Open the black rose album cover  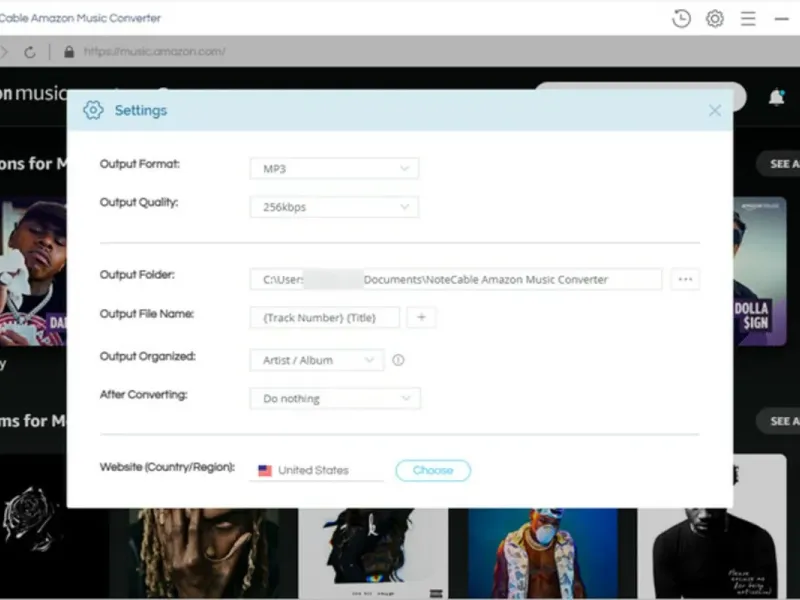coord(33,527)
